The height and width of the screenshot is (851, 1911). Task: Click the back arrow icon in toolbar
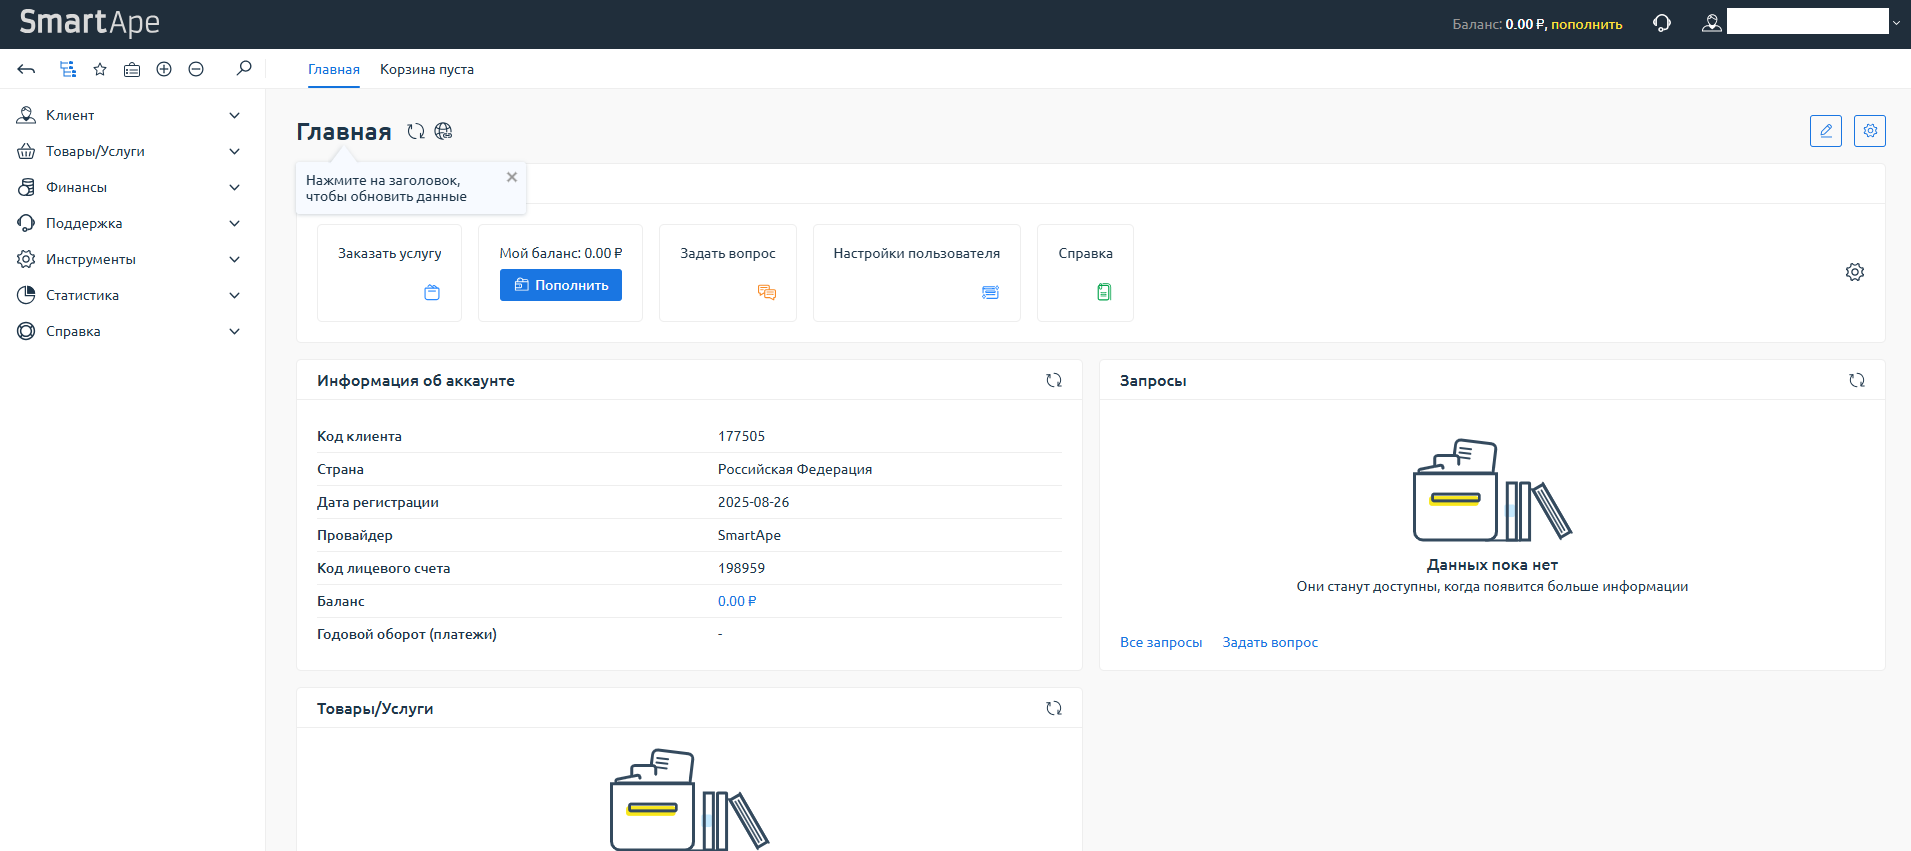[x=27, y=69]
